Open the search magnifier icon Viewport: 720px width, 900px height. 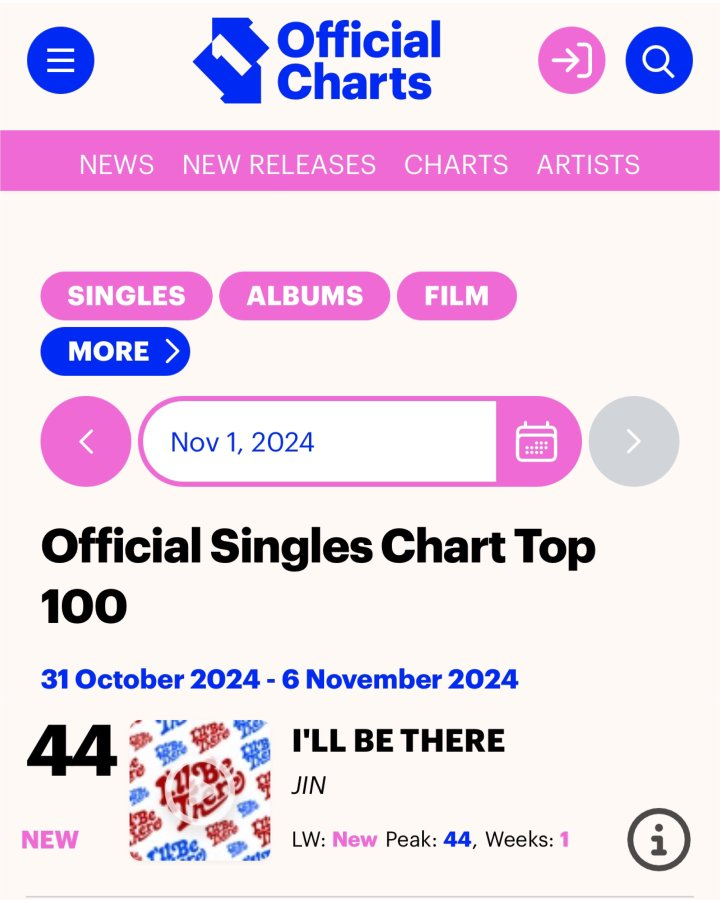658,61
